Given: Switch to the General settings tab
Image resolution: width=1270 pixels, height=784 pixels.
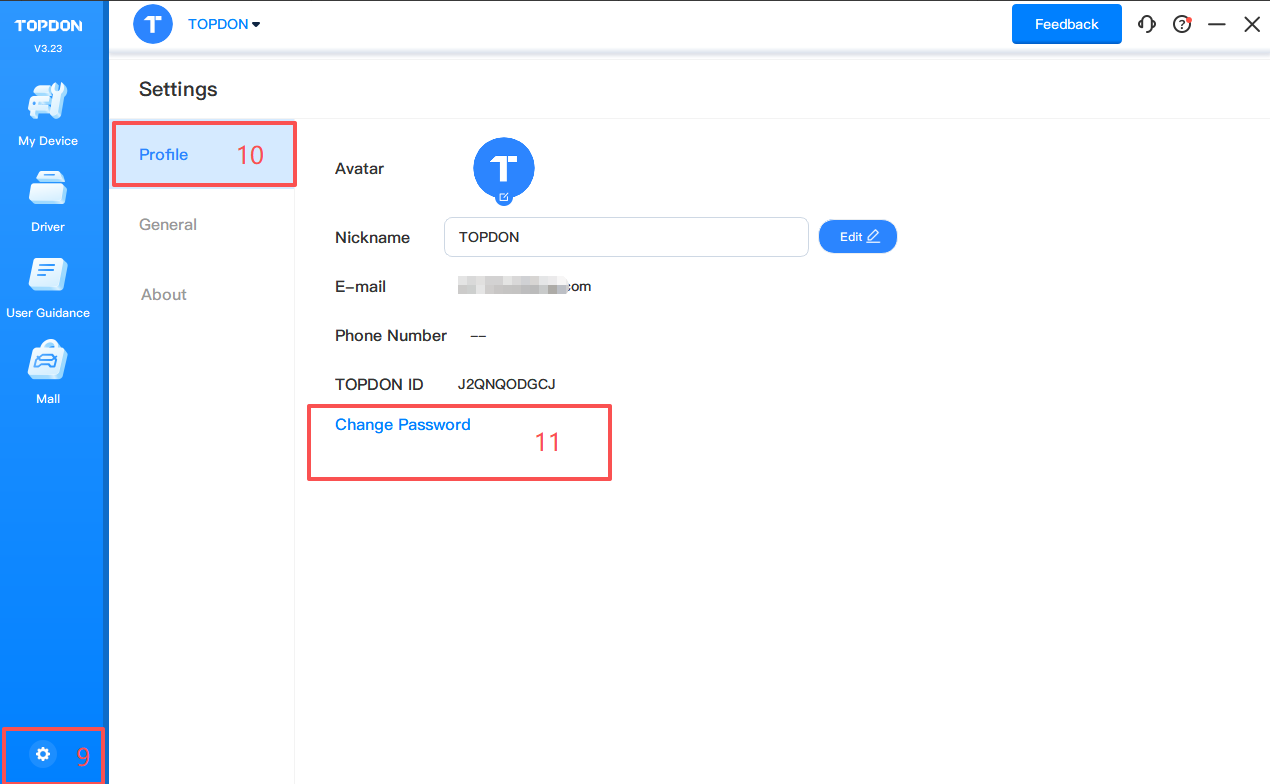Looking at the screenshot, I should point(168,225).
